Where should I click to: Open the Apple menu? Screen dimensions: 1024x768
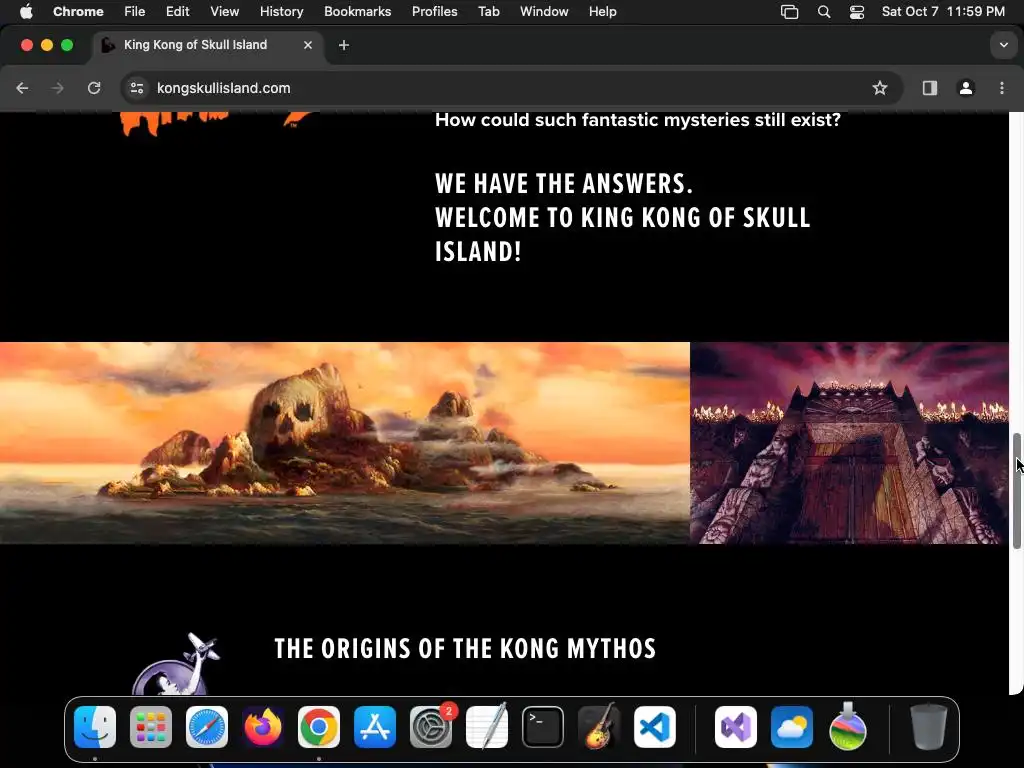tap(26, 12)
